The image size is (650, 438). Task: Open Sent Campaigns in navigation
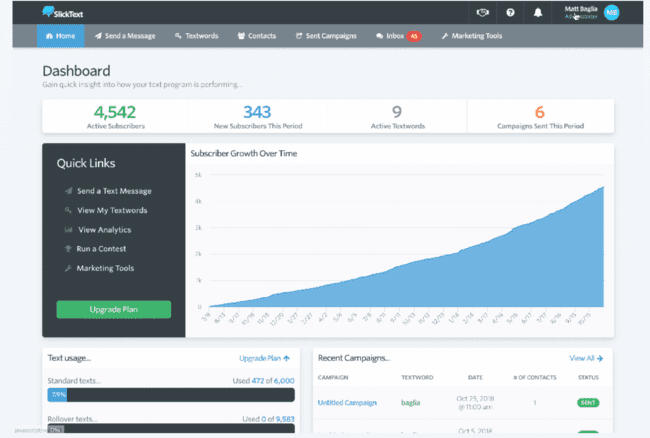point(327,36)
